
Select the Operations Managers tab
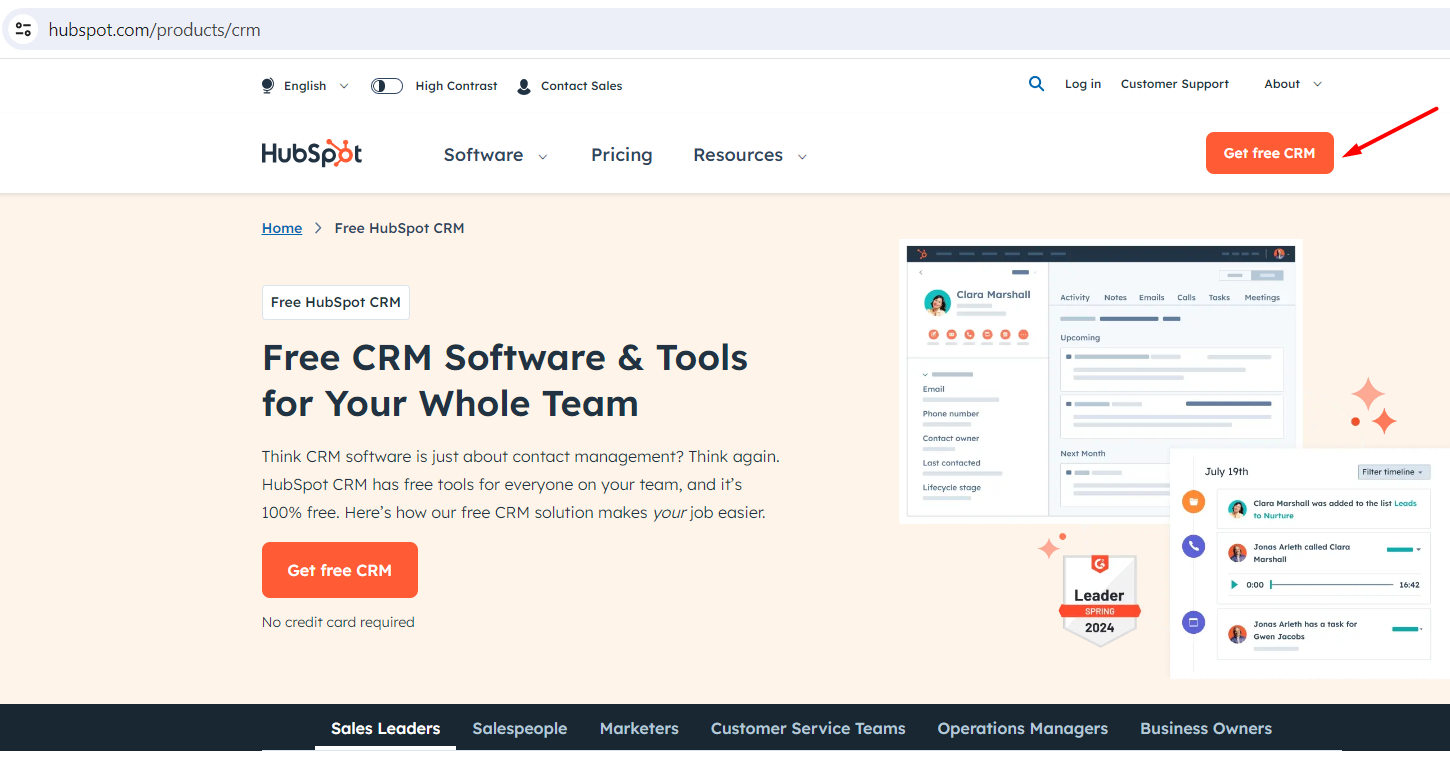[1022, 728]
